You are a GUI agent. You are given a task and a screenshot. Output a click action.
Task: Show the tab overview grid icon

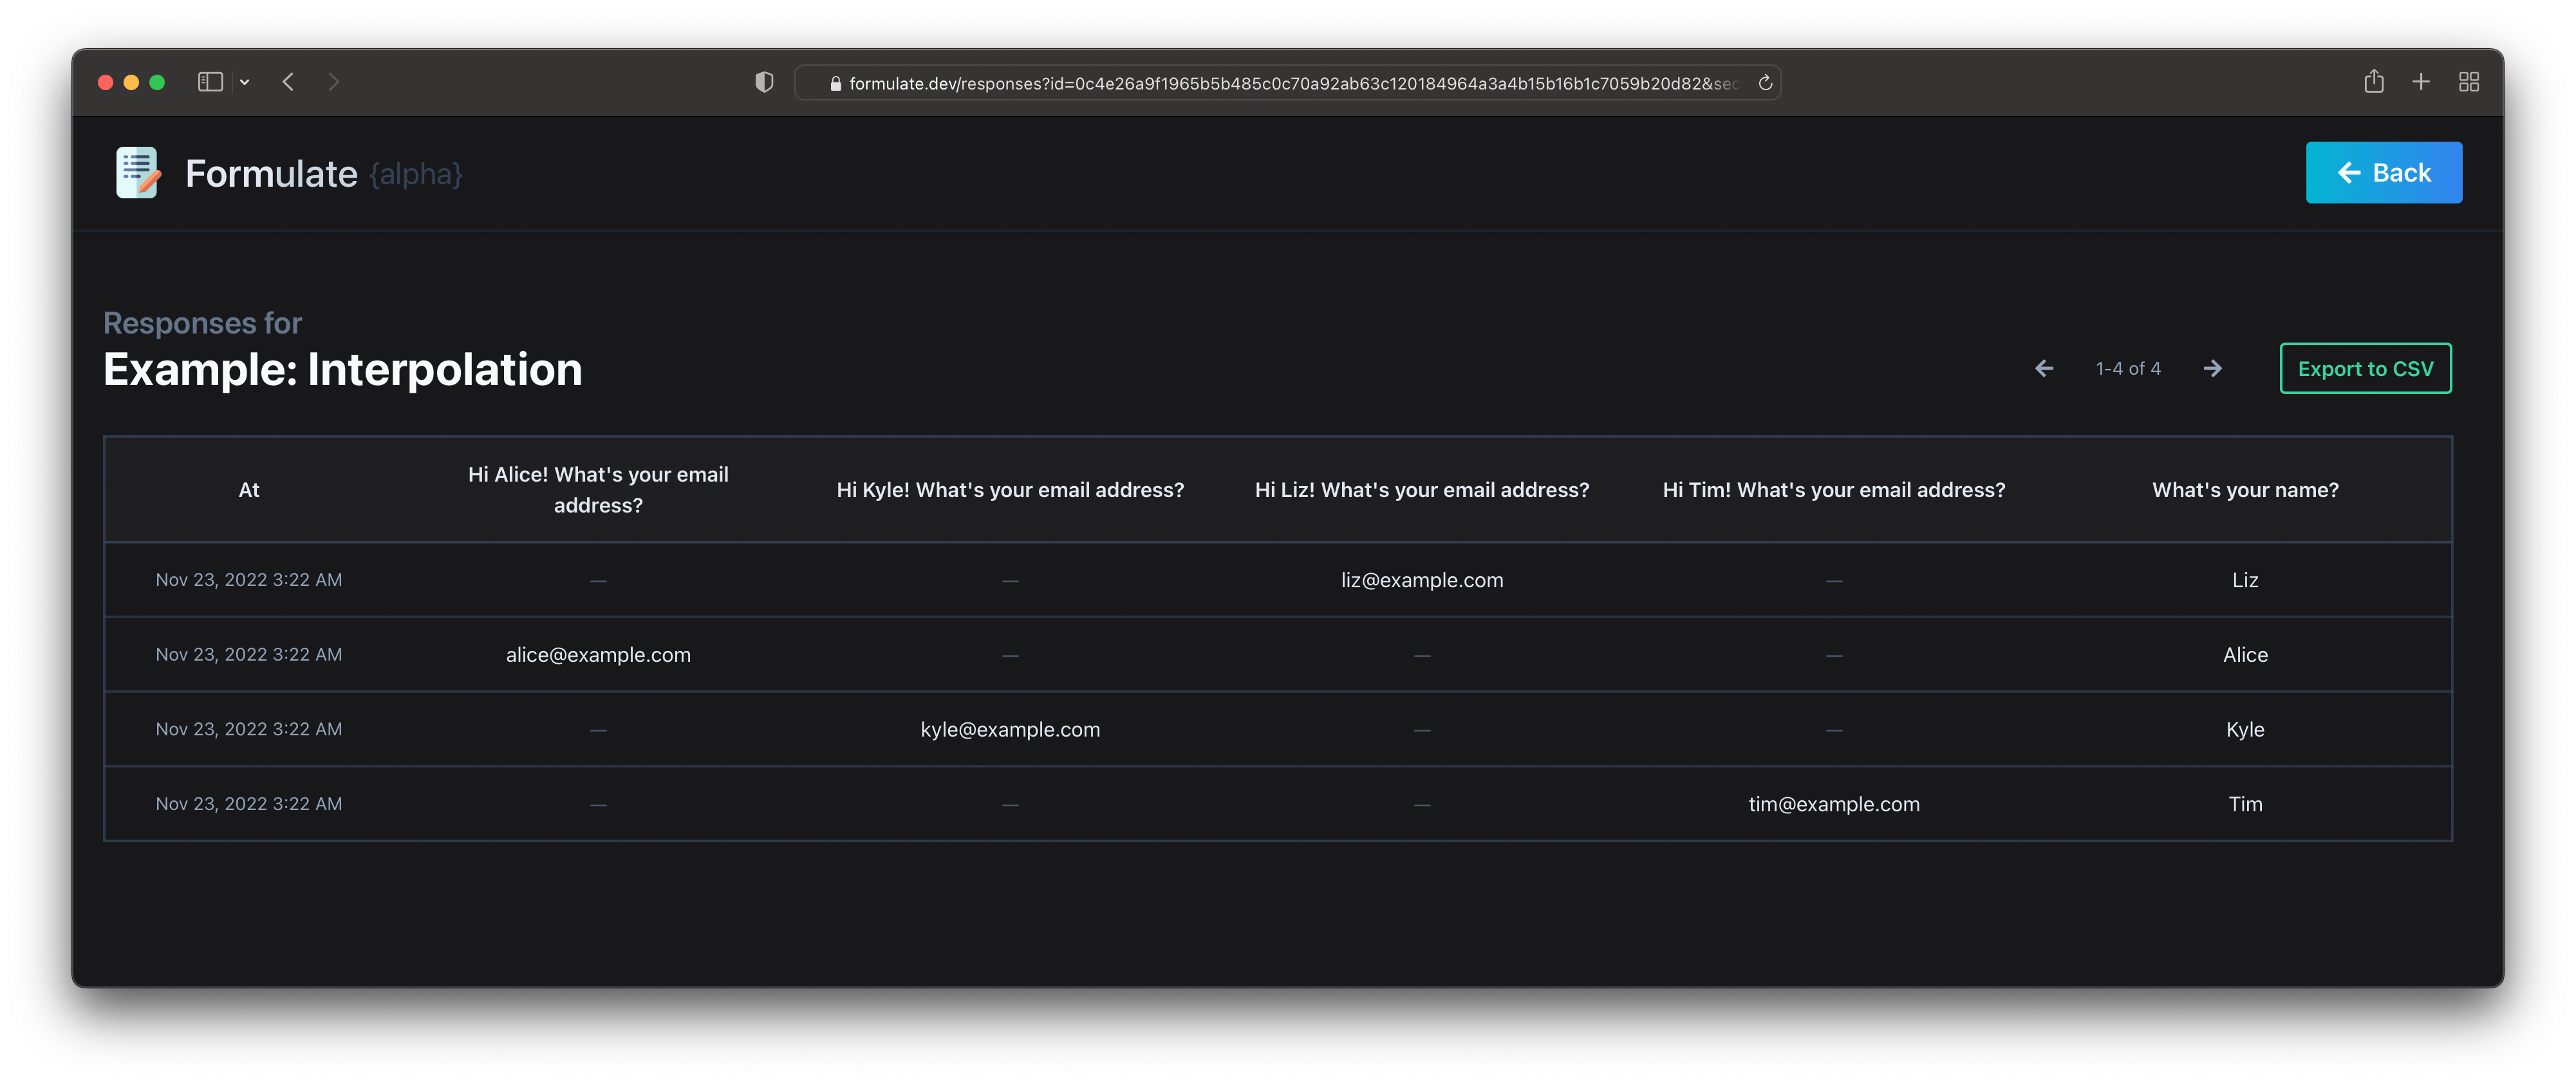pyautogui.click(x=2468, y=82)
